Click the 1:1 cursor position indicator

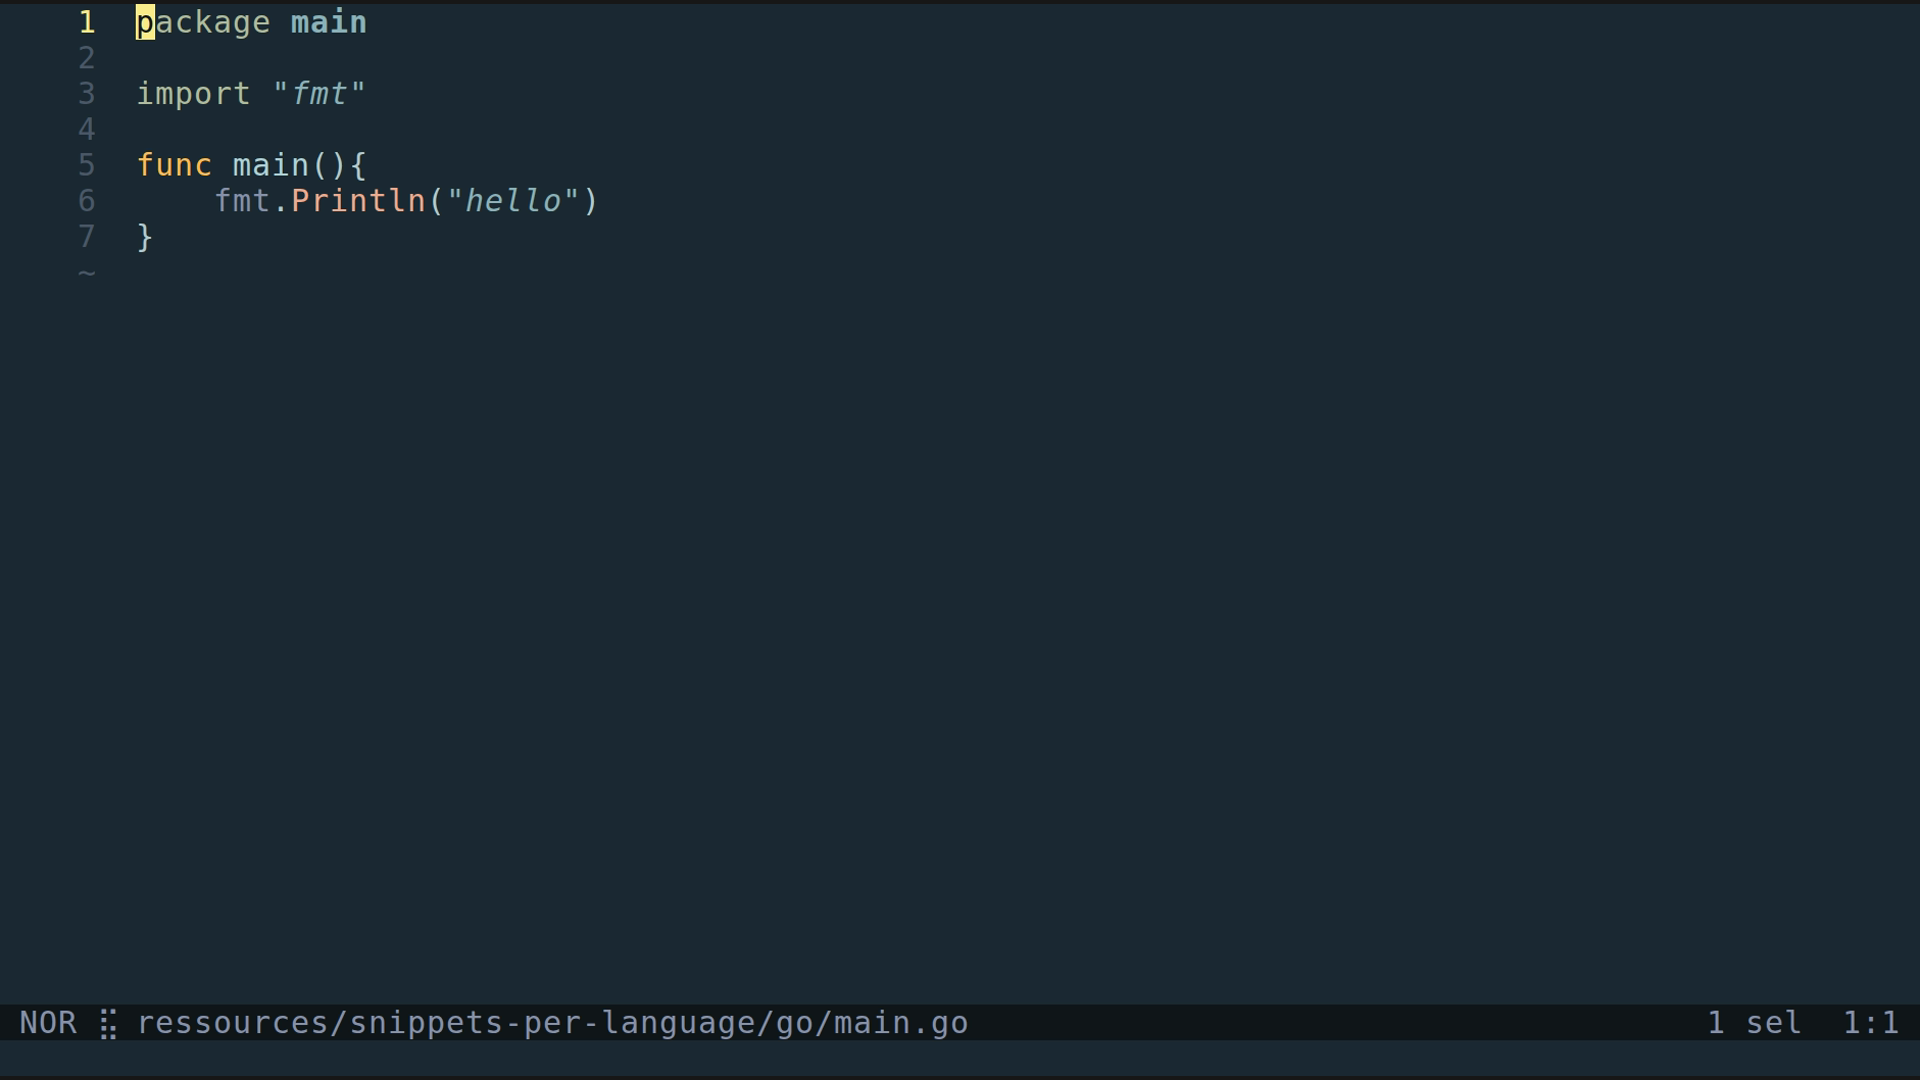pyautogui.click(x=1870, y=1023)
